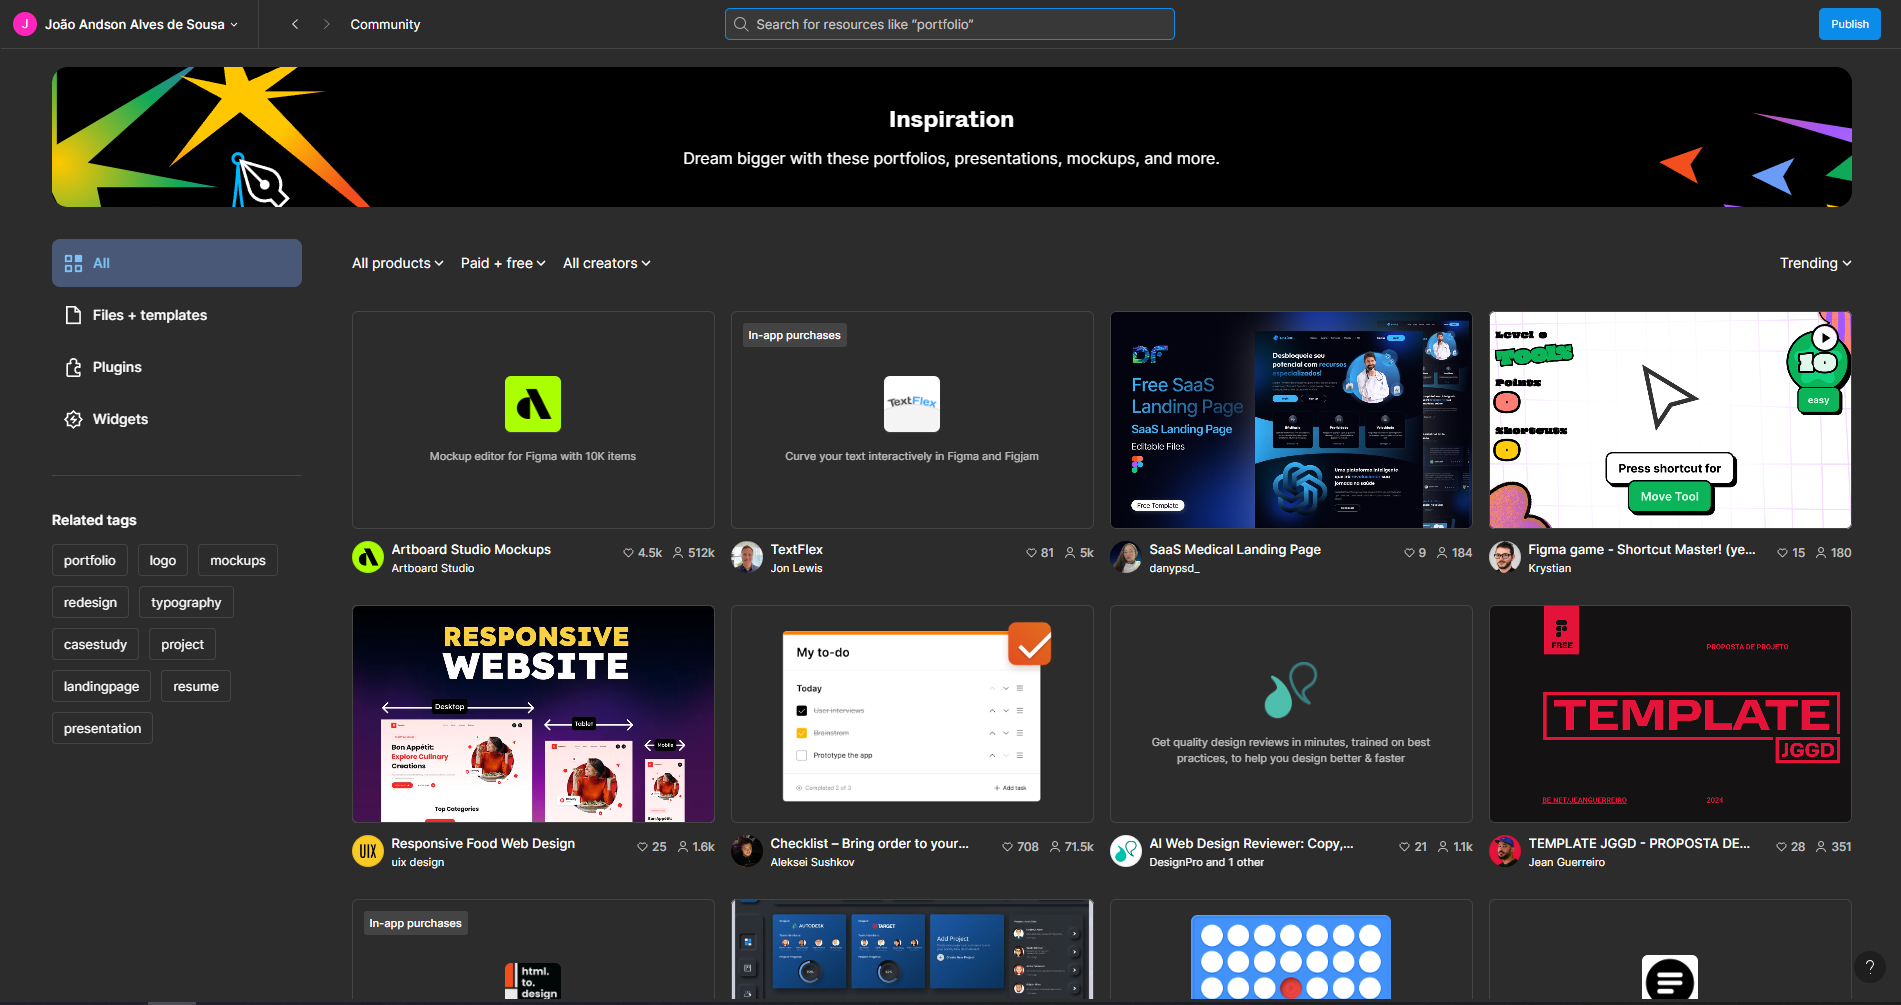1901x1005 pixels.
Task: Open Jon Lewis author link
Action: coord(796,568)
